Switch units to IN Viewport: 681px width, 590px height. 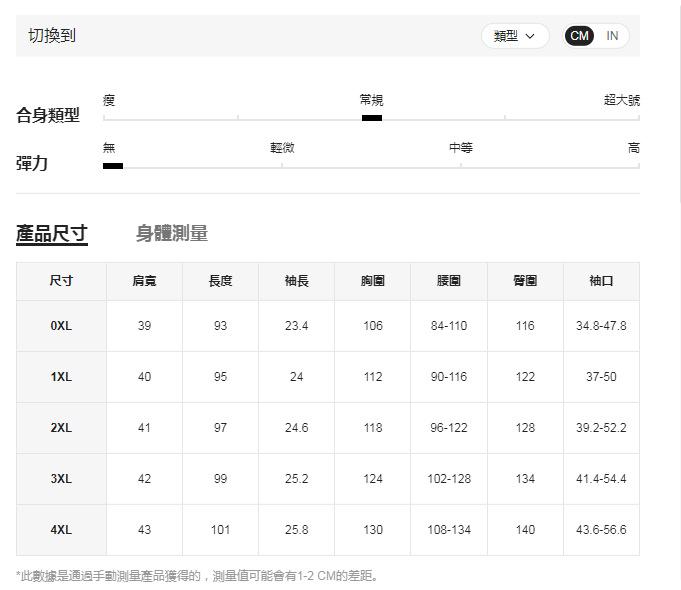[612, 36]
